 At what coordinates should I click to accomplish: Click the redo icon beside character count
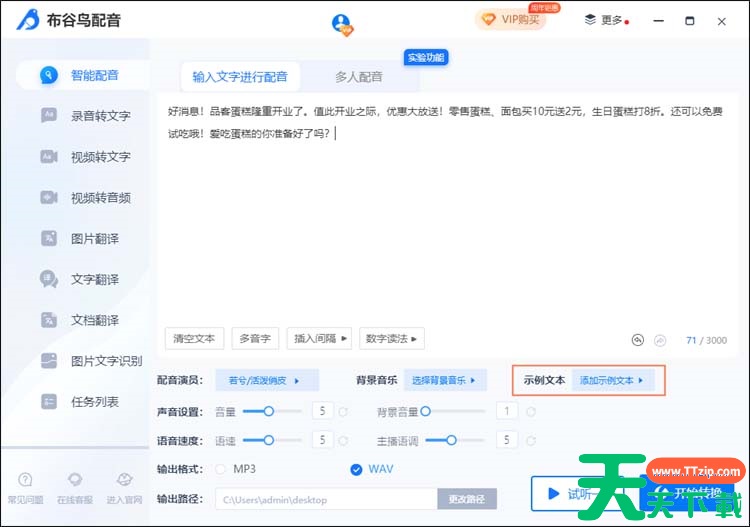(660, 340)
